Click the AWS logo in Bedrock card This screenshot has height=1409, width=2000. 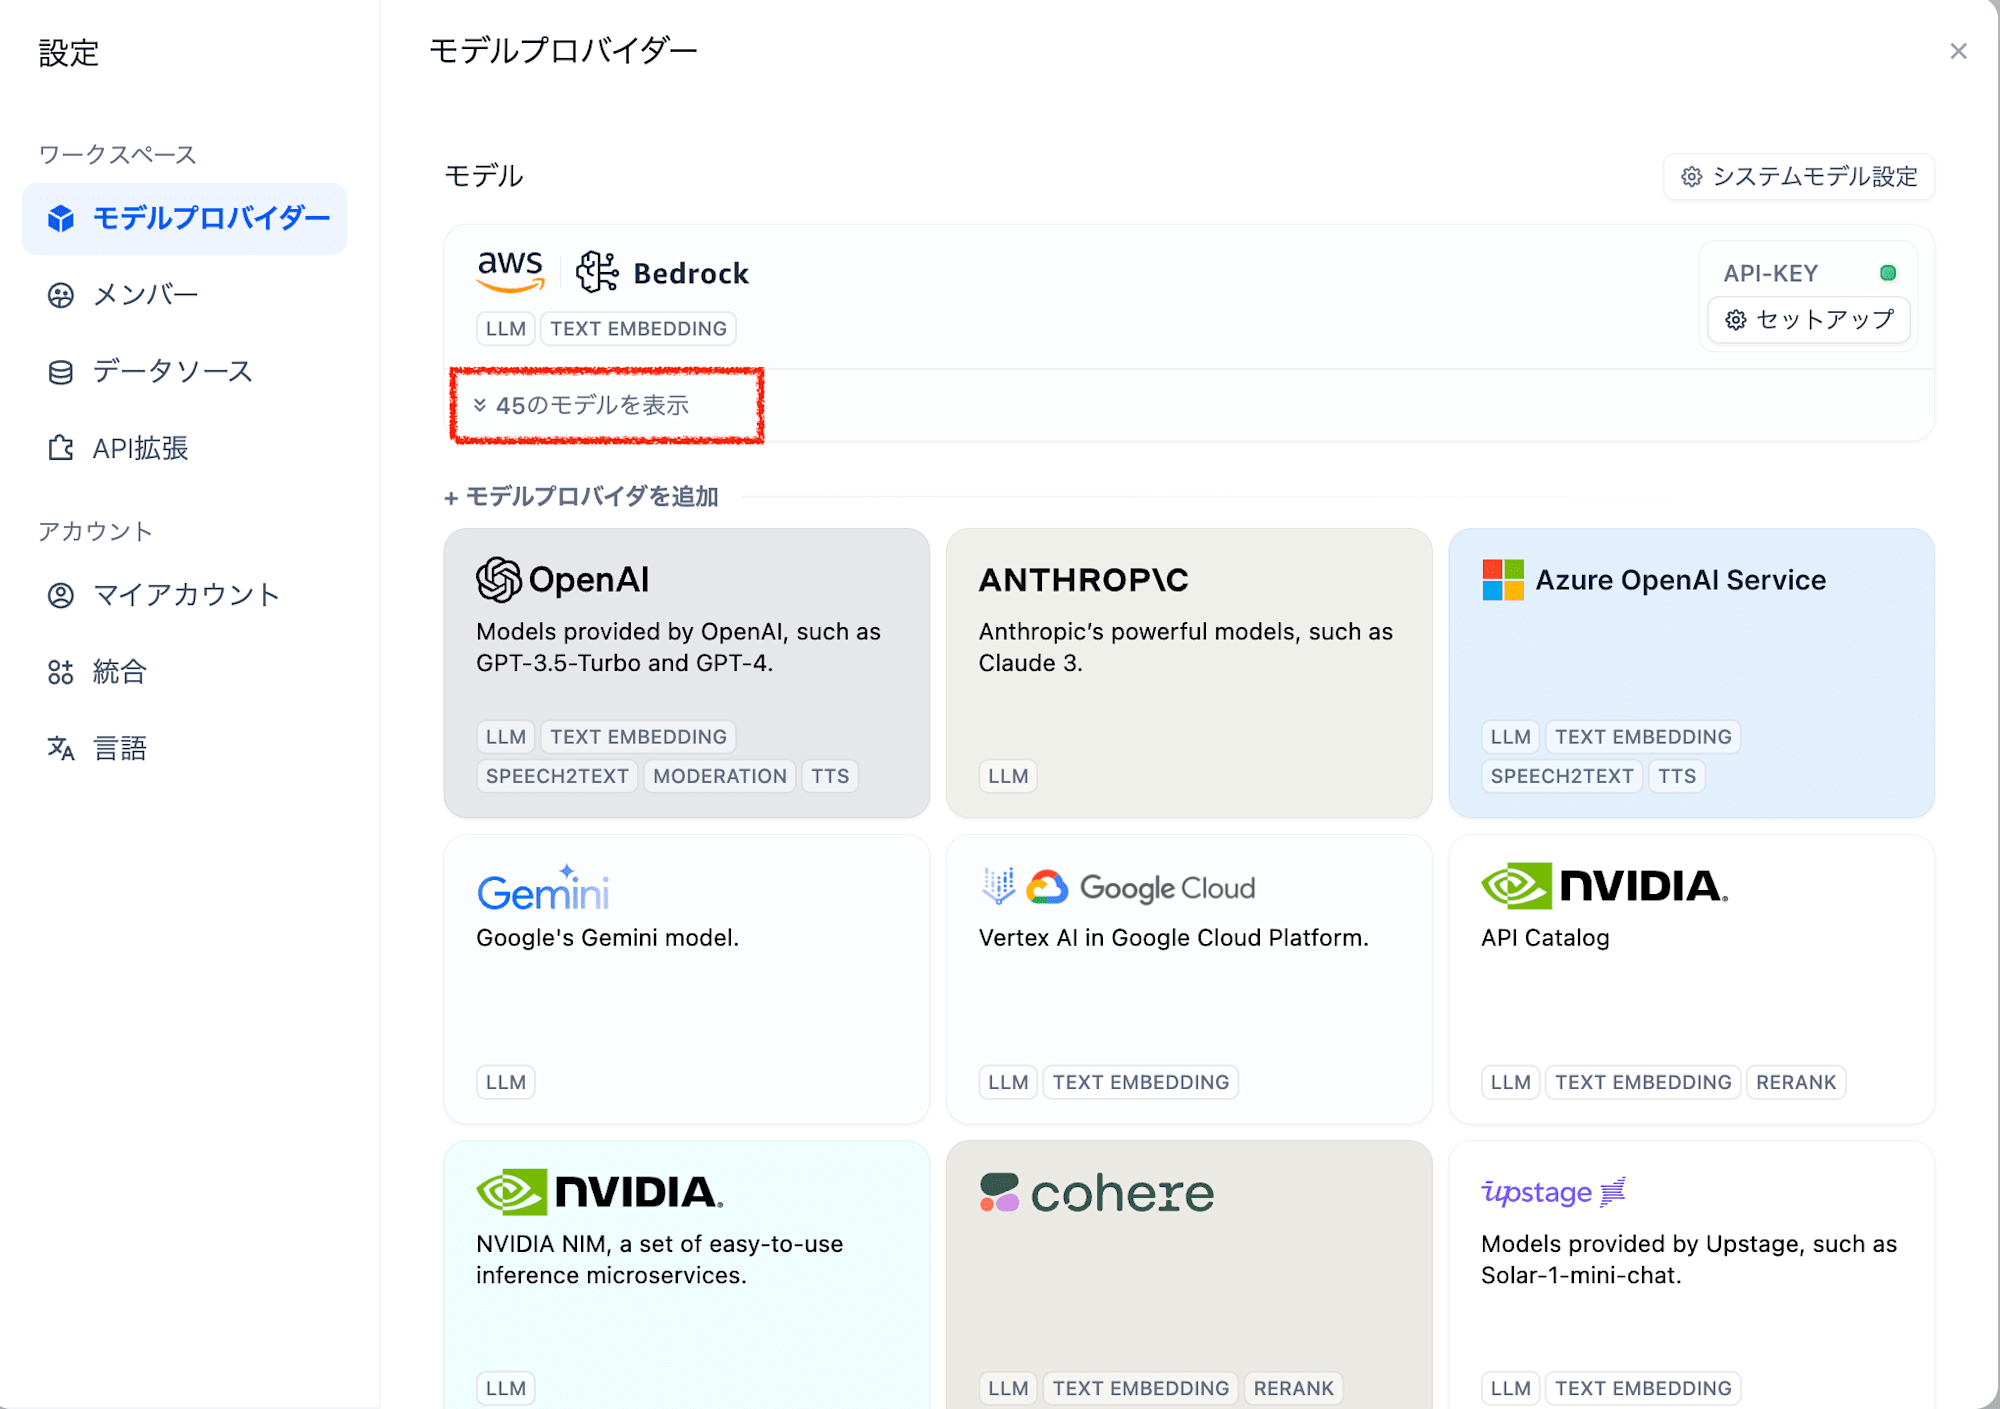click(510, 271)
